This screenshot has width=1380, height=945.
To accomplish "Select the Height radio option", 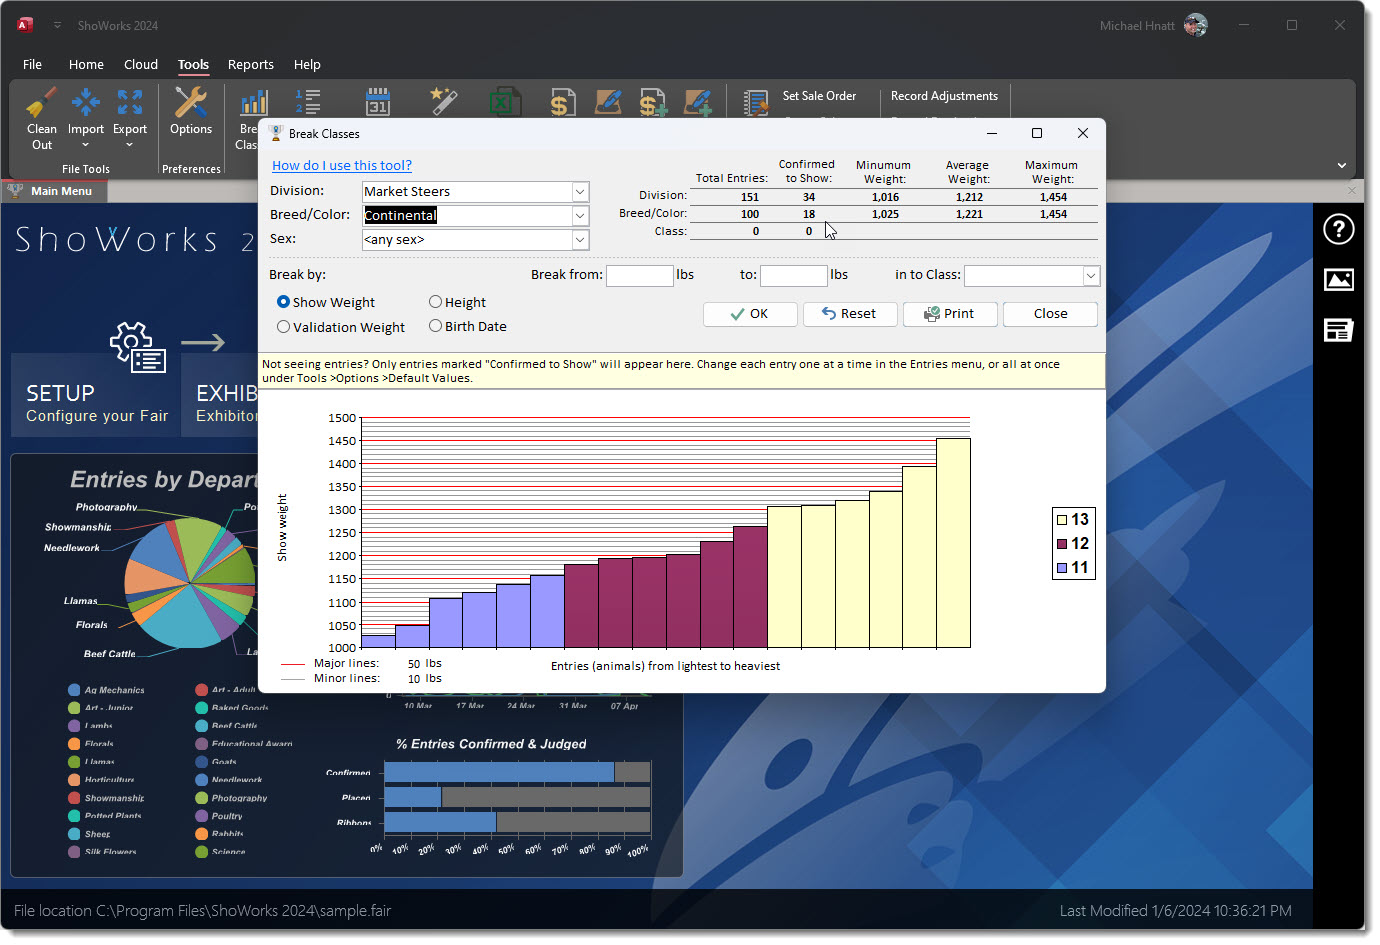I will pos(435,302).
